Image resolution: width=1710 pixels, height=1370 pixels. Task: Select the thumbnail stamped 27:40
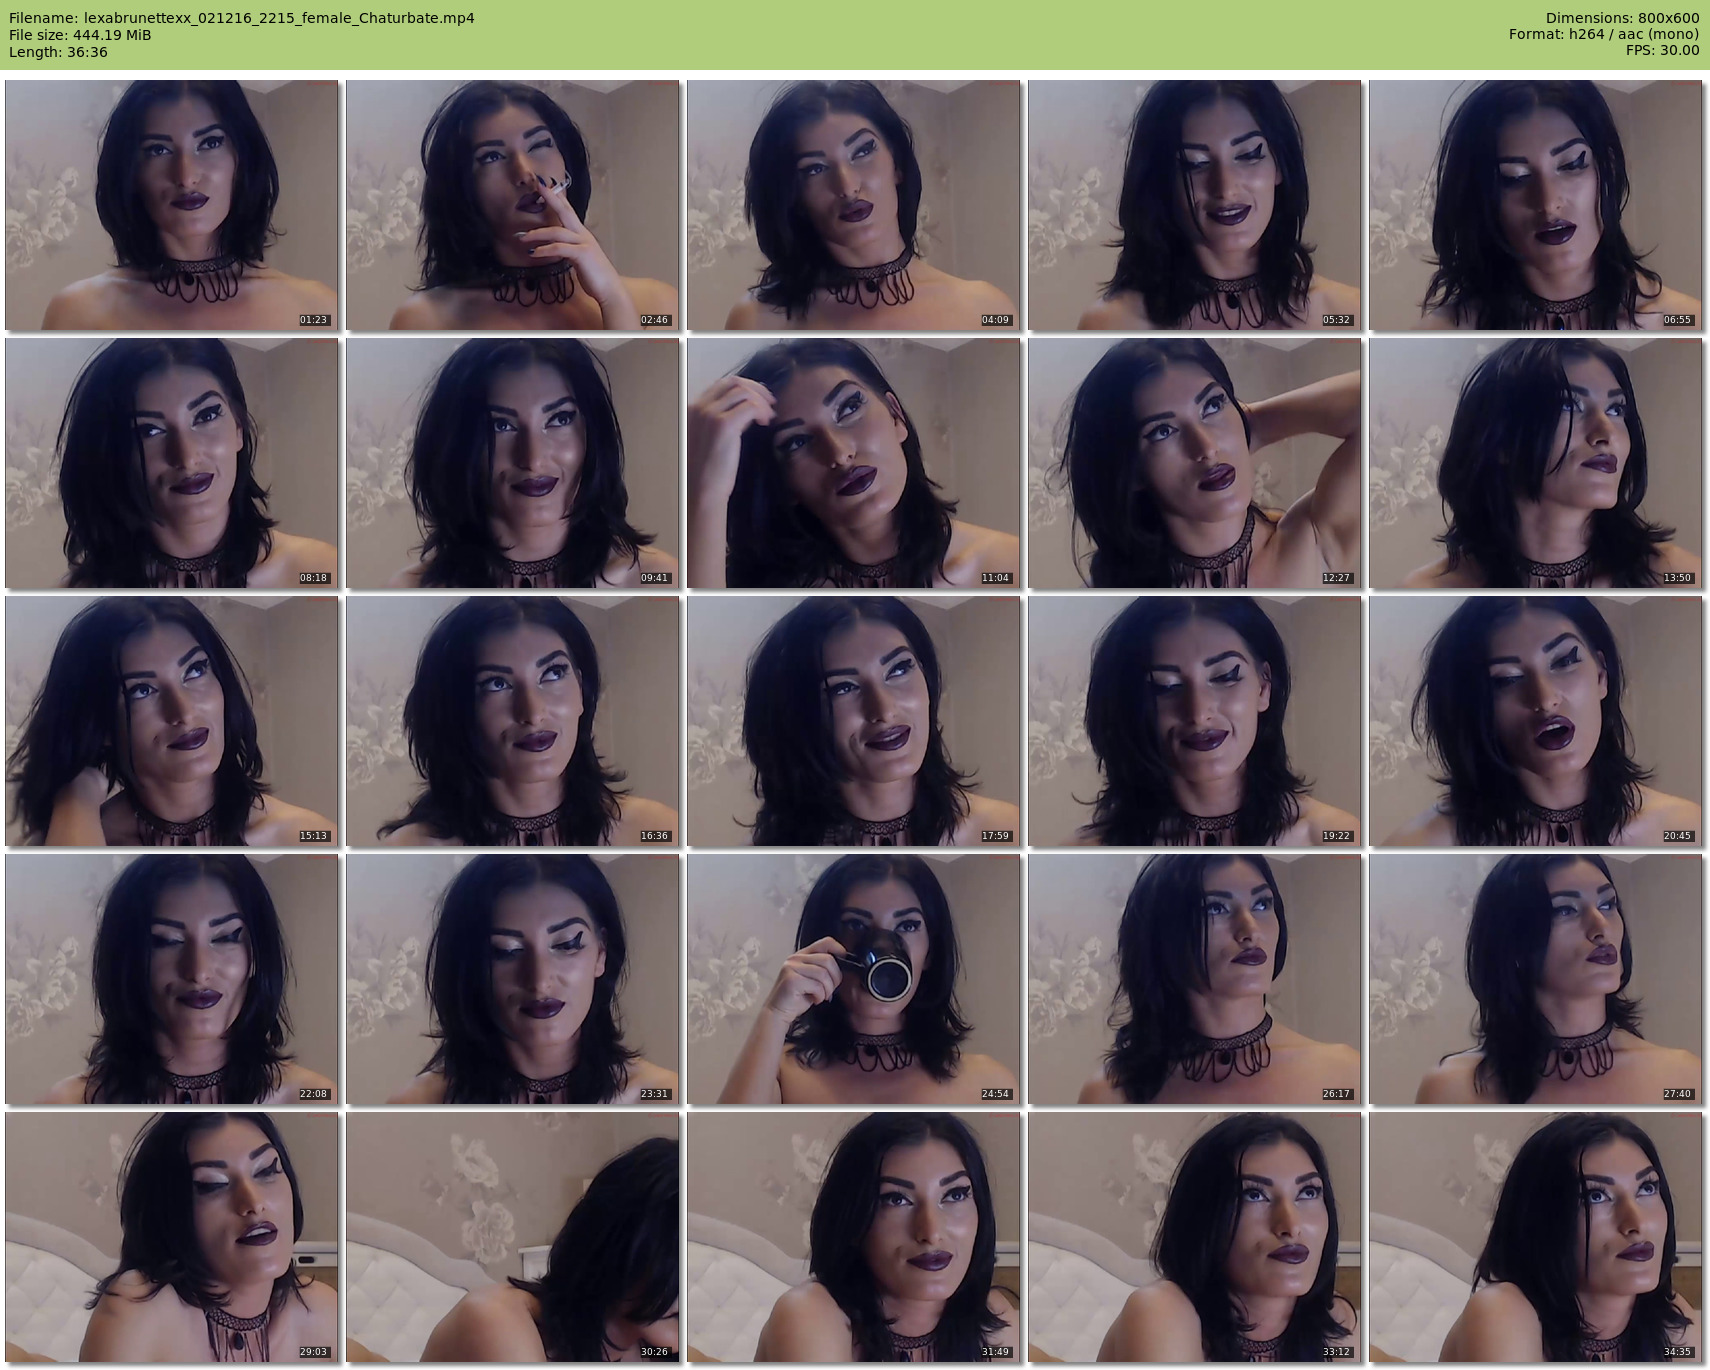1536,979
